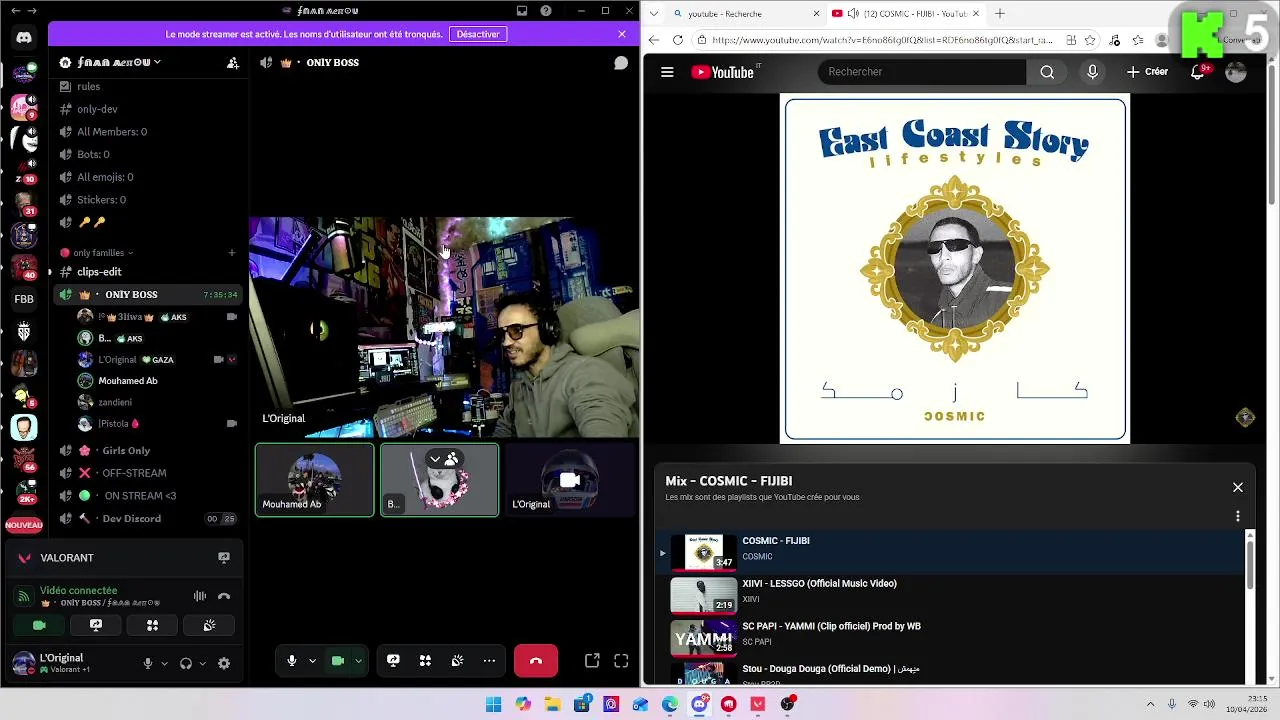The width and height of the screenshot is (1280, 720).
Task: Click Créer button on YouTube
Action: (x=1147, y=72)
